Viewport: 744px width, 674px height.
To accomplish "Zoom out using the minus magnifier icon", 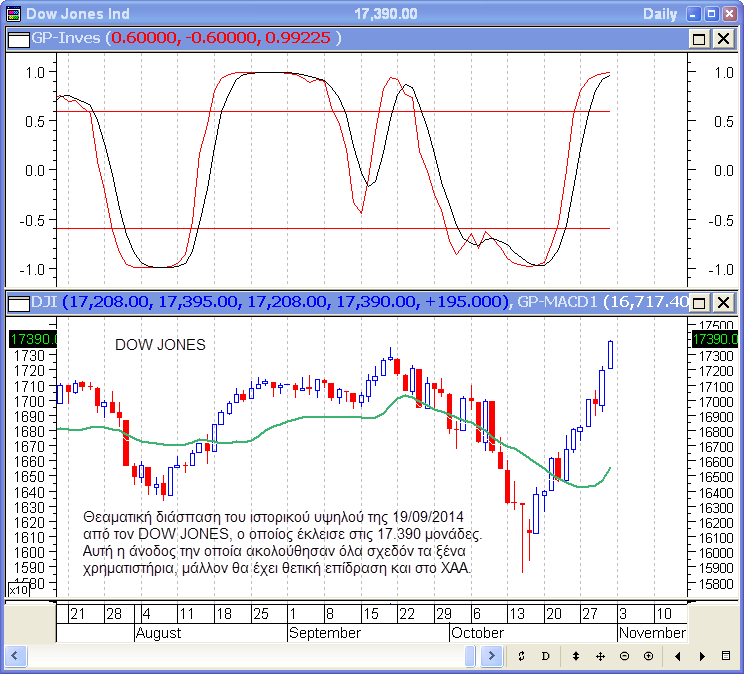I will (624, 656).
